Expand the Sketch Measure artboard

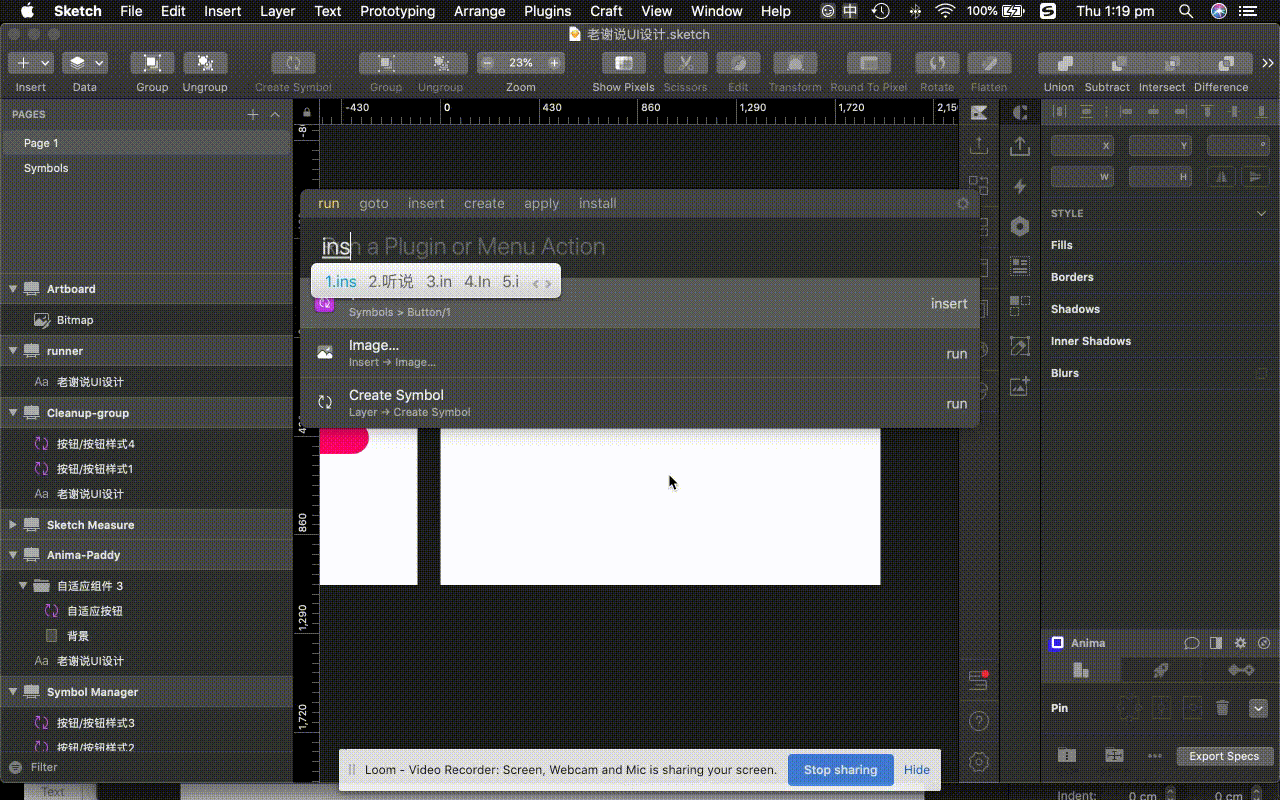click(13, 525)
